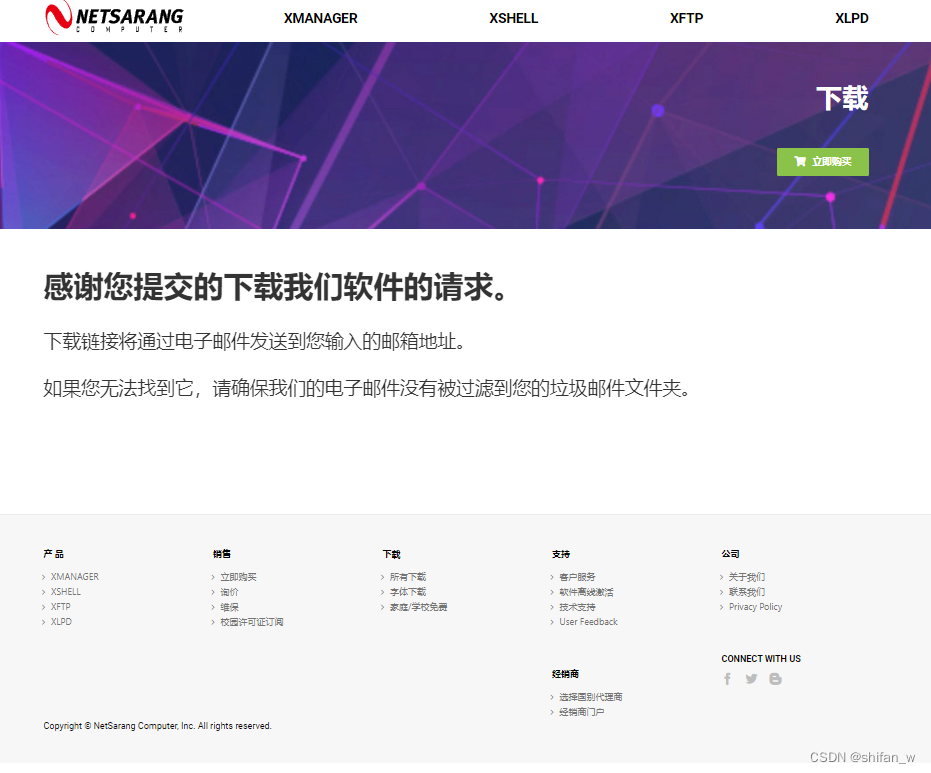Click the paragraph about 下载链接将通过电子邮件发送
The width and height of the screenshot is (931, 773).
(254, 341)
